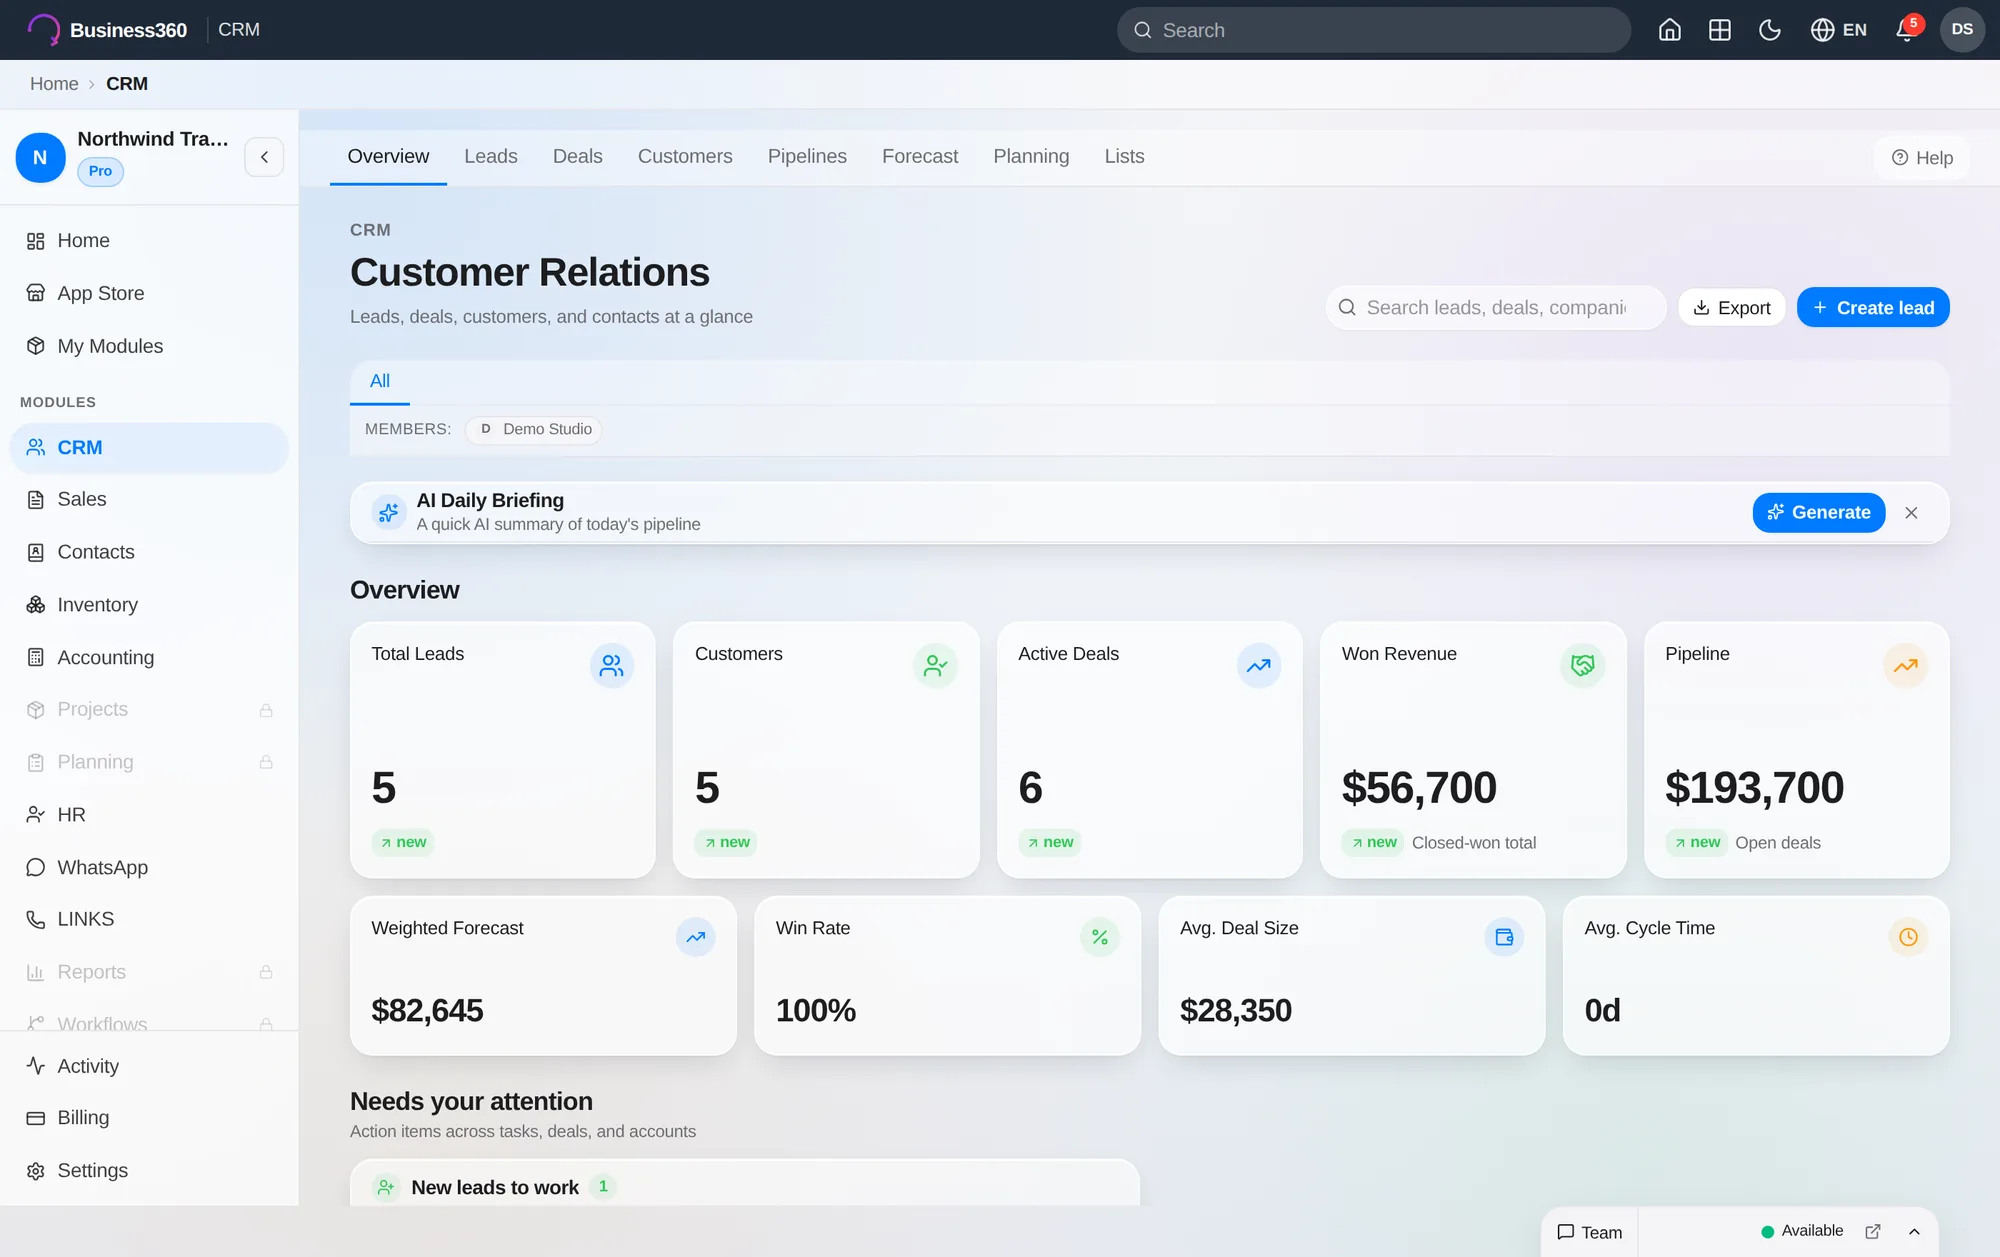Viewport: 2000px width, 1257px height.
Task: Open notifications bell with 5 badge
Action: click(1907, 30)
